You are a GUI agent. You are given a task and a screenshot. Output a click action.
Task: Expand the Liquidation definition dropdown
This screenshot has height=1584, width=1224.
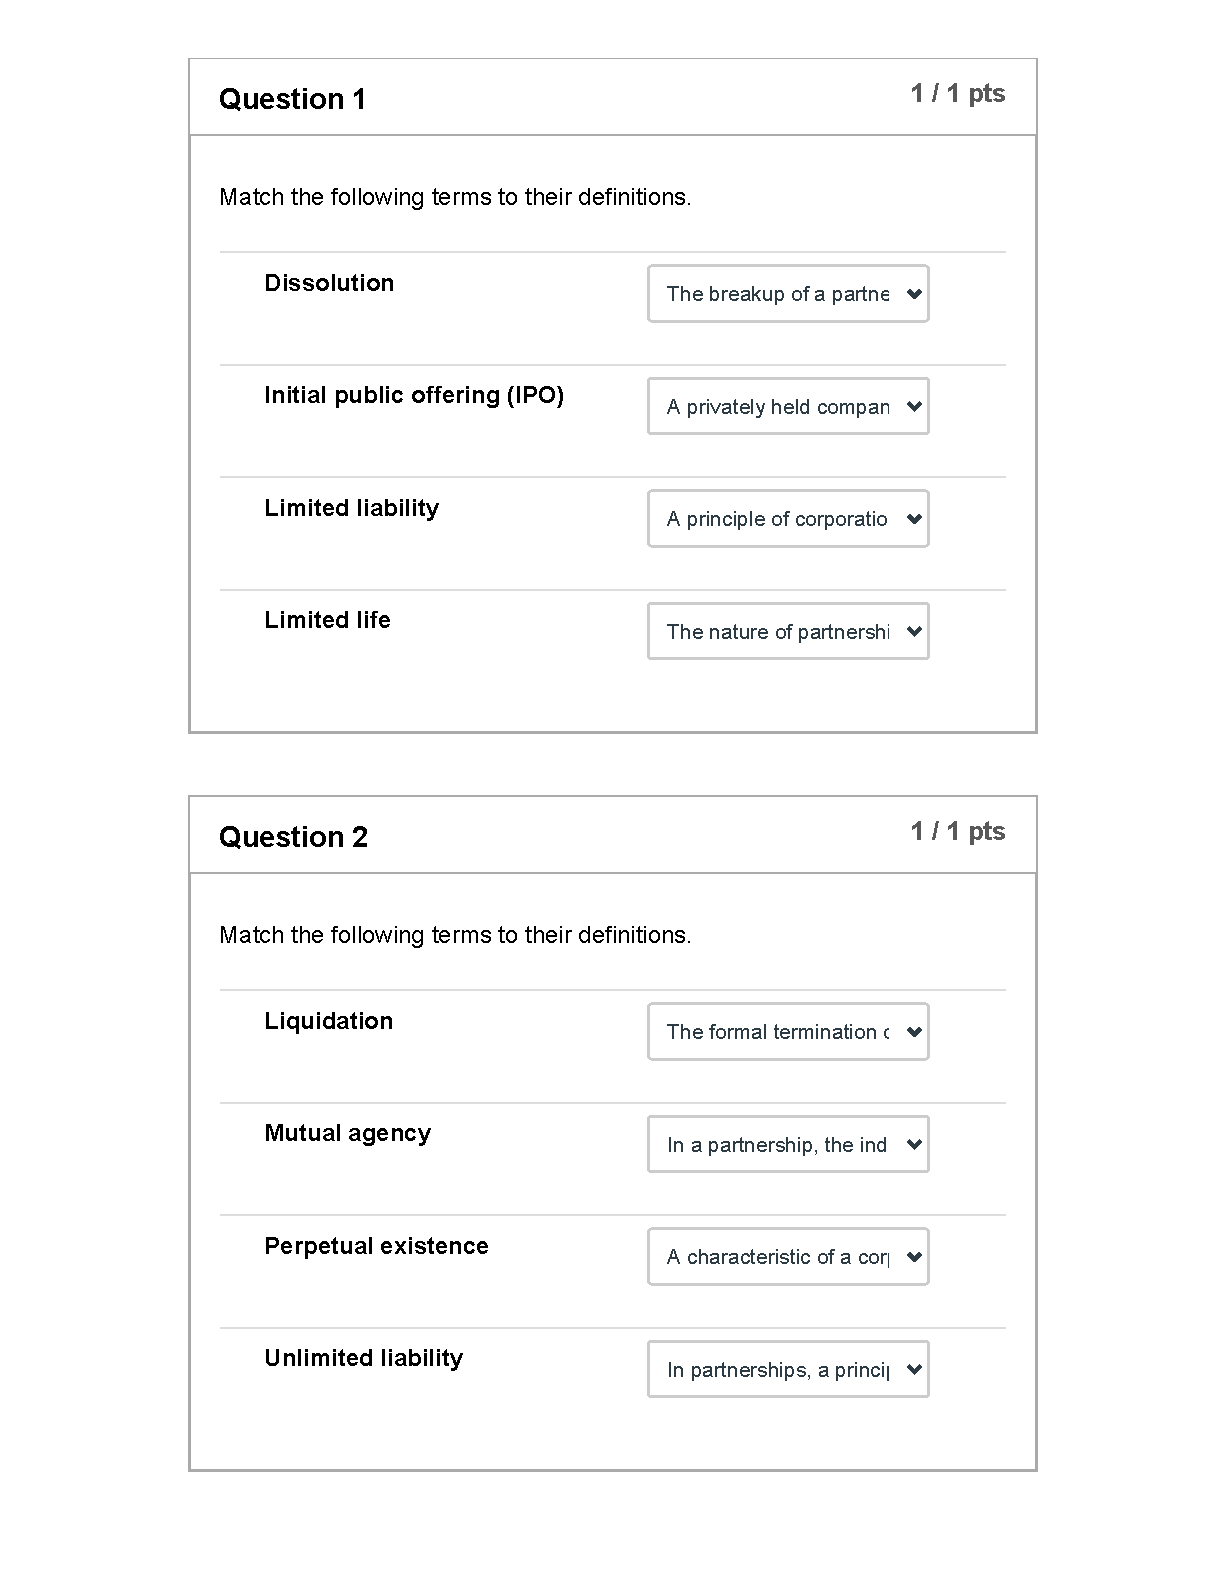(x=788, y=1032)
